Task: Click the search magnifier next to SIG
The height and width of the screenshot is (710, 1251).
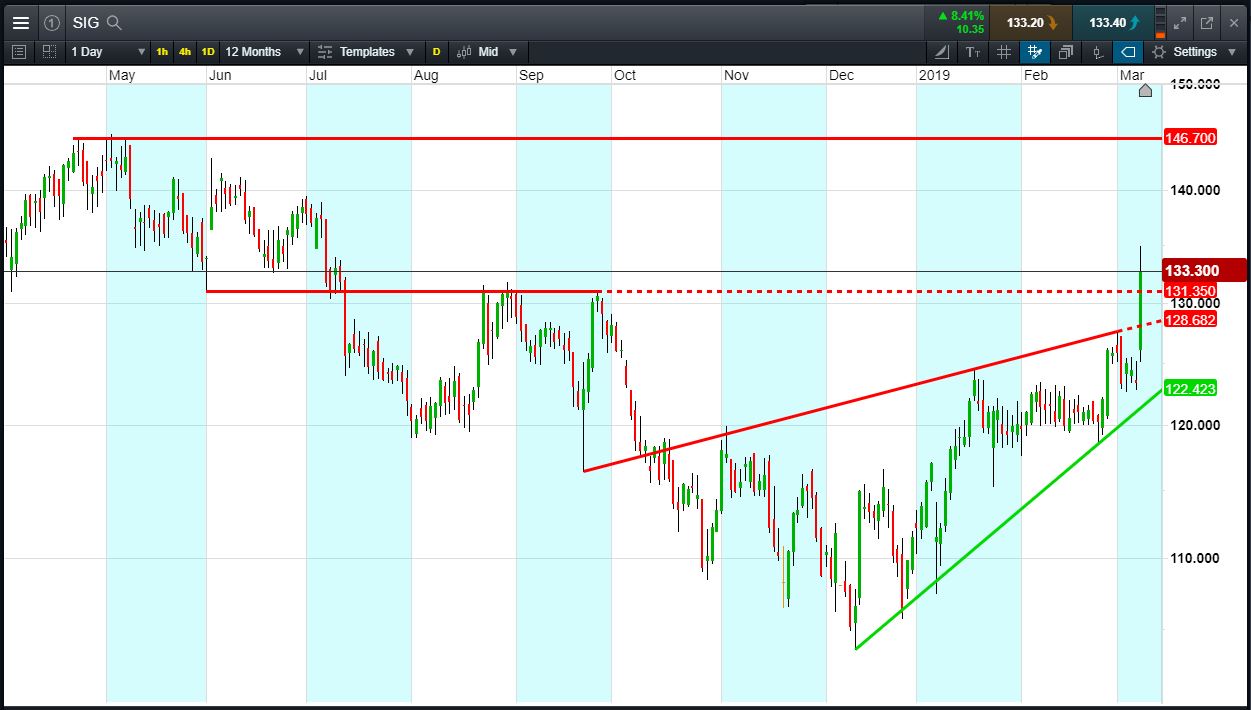Action: coord(114,22)
